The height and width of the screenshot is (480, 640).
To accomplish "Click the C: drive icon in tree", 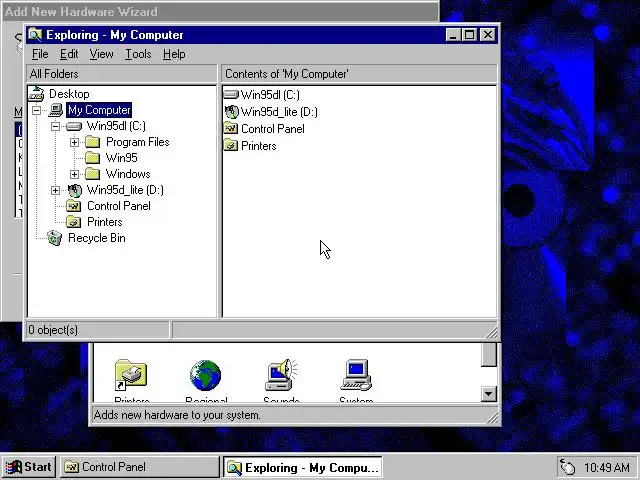I will (x=74, y=127).
